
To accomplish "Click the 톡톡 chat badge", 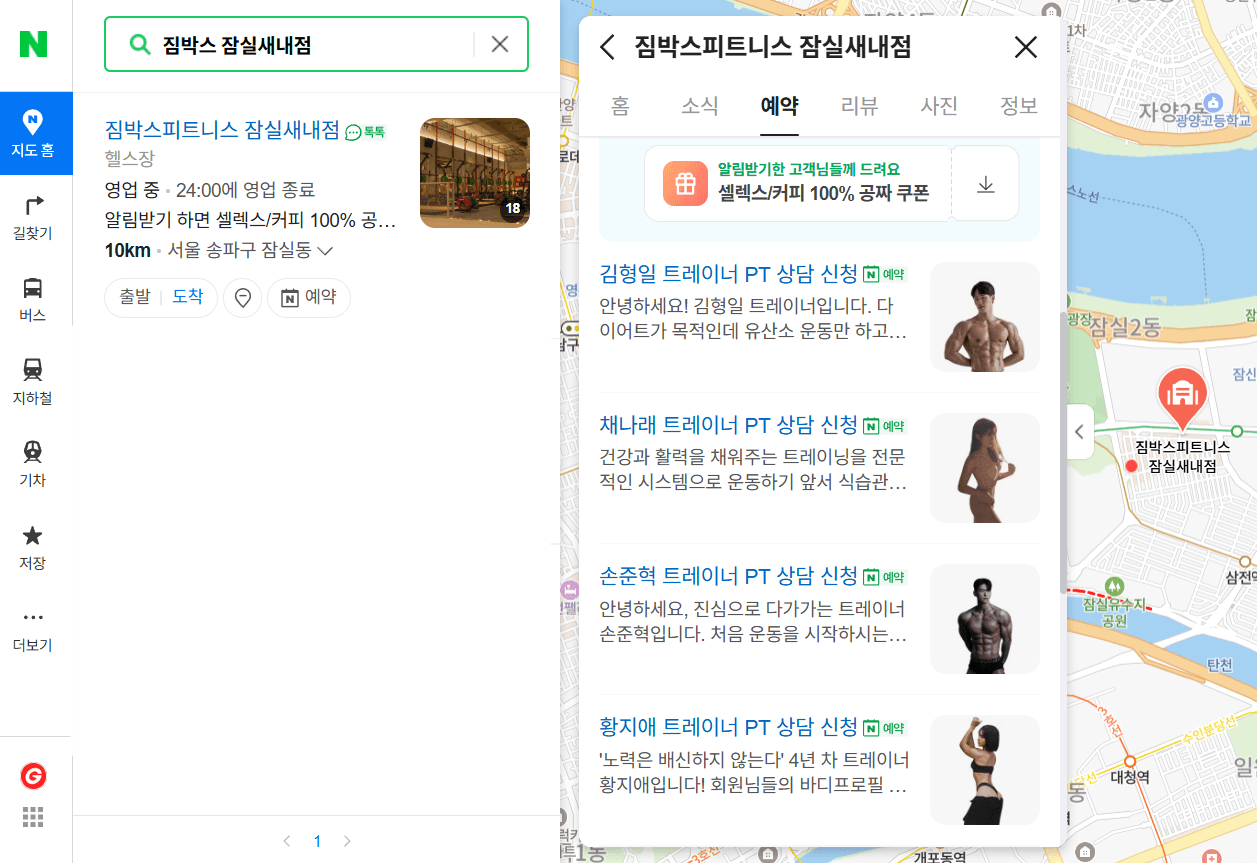I will click(x=365, y=131).
